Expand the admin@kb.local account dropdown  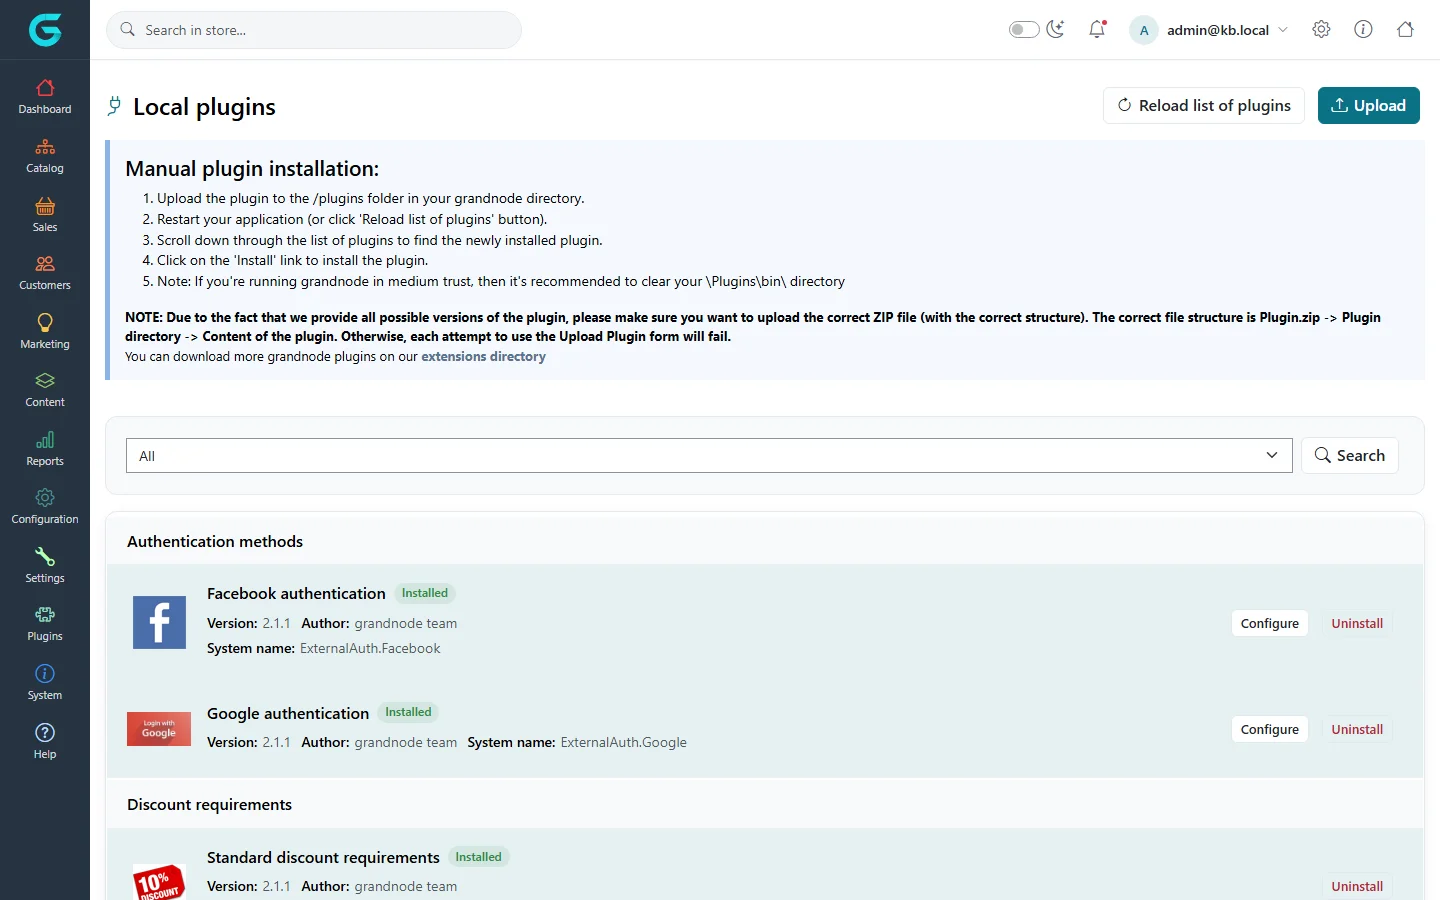pos(1210,30)
